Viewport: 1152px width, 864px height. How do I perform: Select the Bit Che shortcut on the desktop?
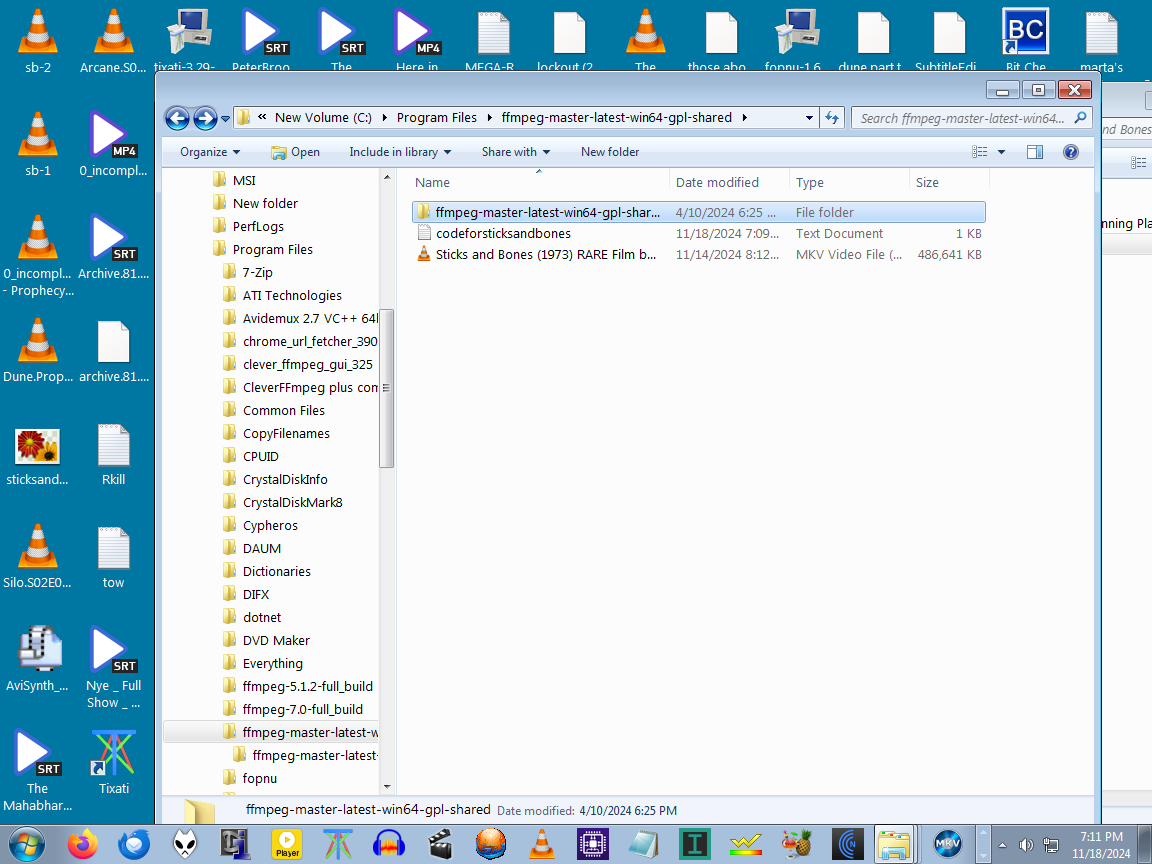(1026, 38)
